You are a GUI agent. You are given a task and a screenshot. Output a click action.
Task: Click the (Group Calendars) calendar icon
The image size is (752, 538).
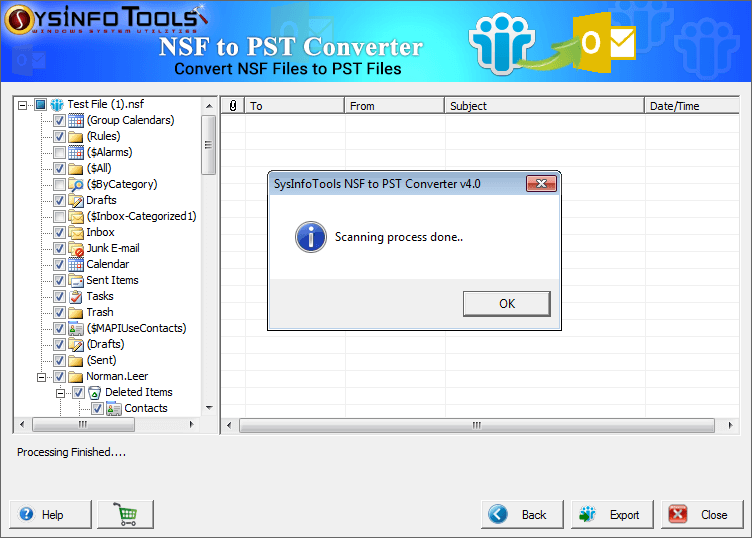point(76,120)
